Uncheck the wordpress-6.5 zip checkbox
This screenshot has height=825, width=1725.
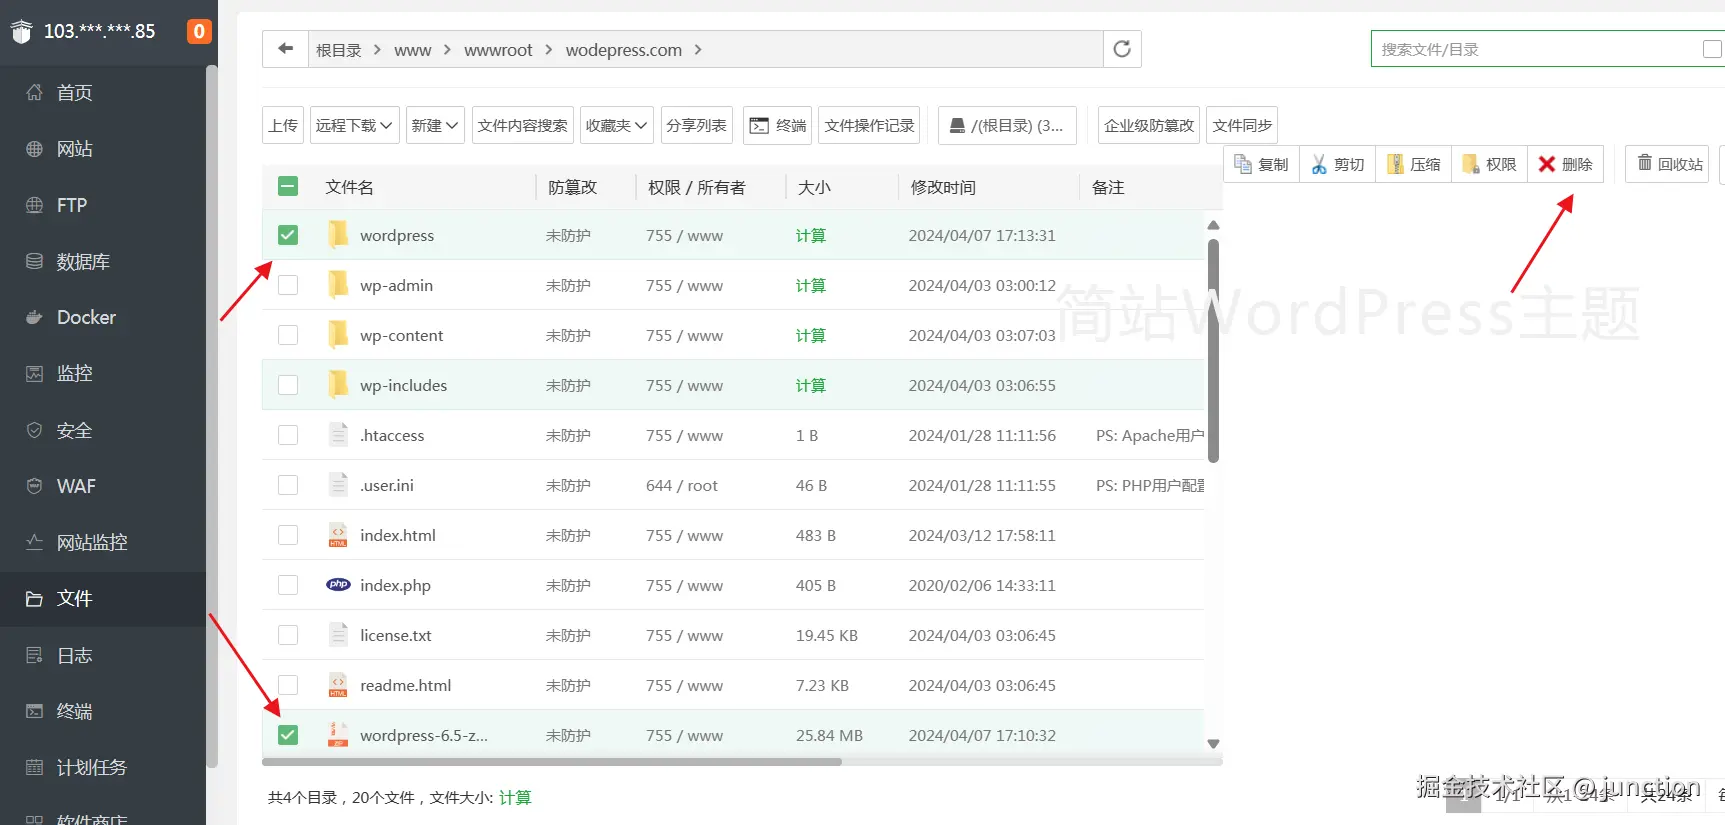tap(288, 735)
